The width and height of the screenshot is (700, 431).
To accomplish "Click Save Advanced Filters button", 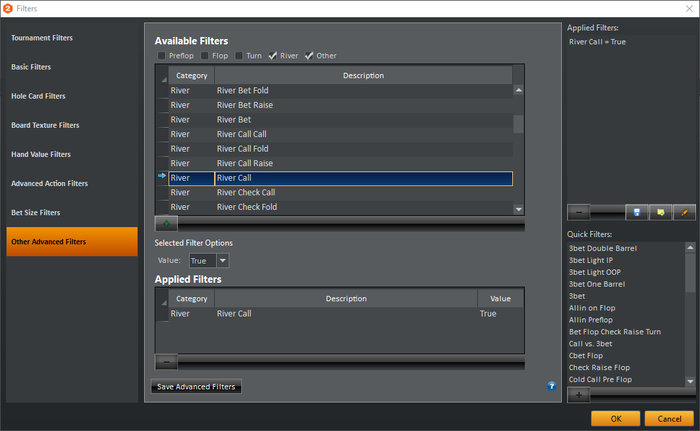I will coord(196,386).
